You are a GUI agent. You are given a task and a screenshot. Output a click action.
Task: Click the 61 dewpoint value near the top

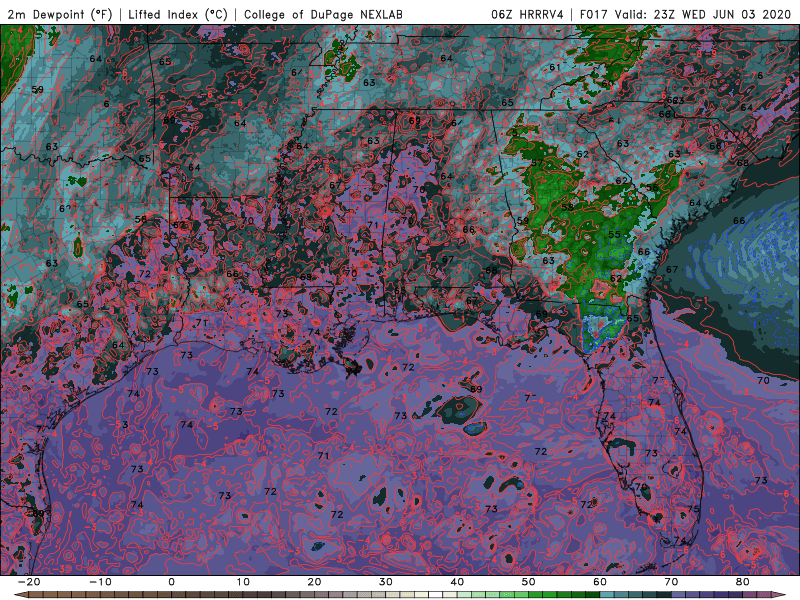(555, 67)
